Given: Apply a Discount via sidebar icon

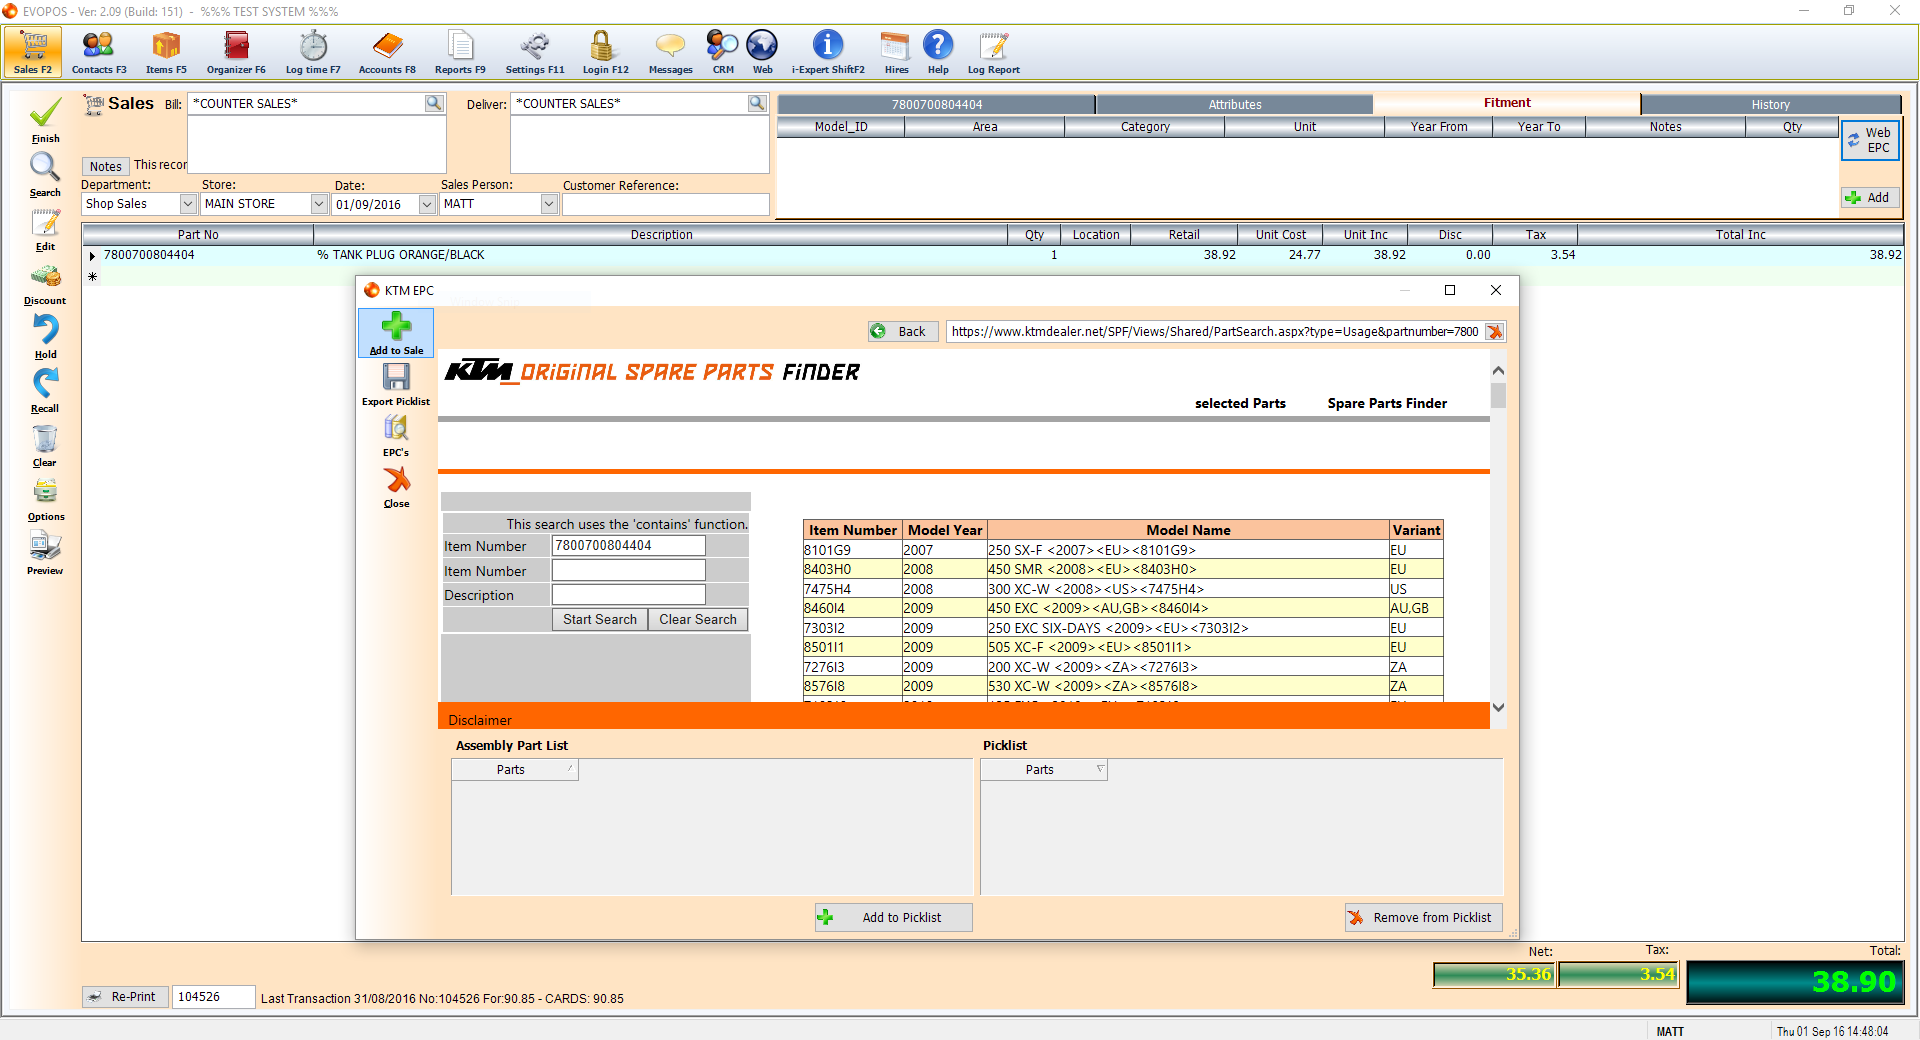Looking at the screenshot, I should pyautogui.click(x=45, y=284).
